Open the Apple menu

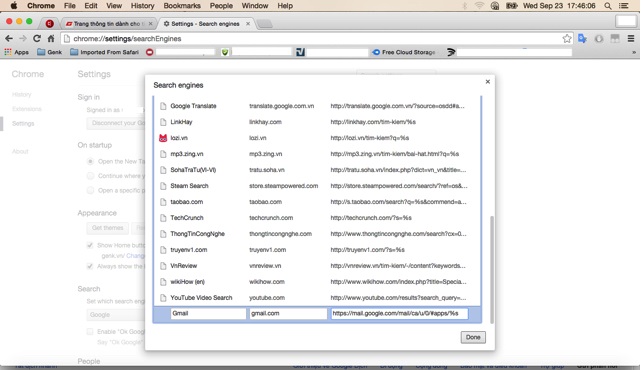13,6
